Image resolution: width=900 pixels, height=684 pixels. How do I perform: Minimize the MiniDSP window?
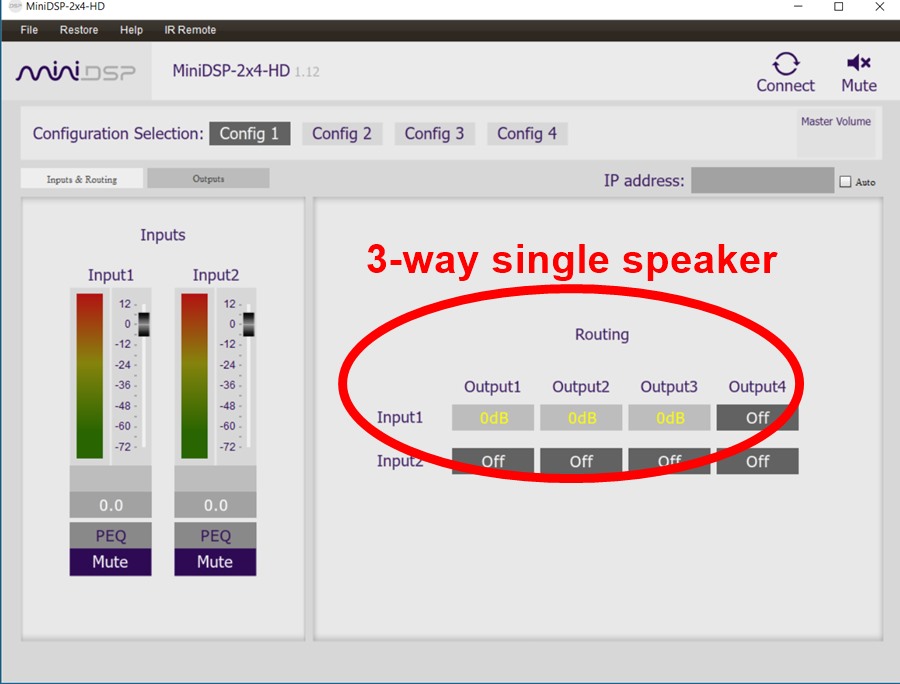tap(798, 6)
